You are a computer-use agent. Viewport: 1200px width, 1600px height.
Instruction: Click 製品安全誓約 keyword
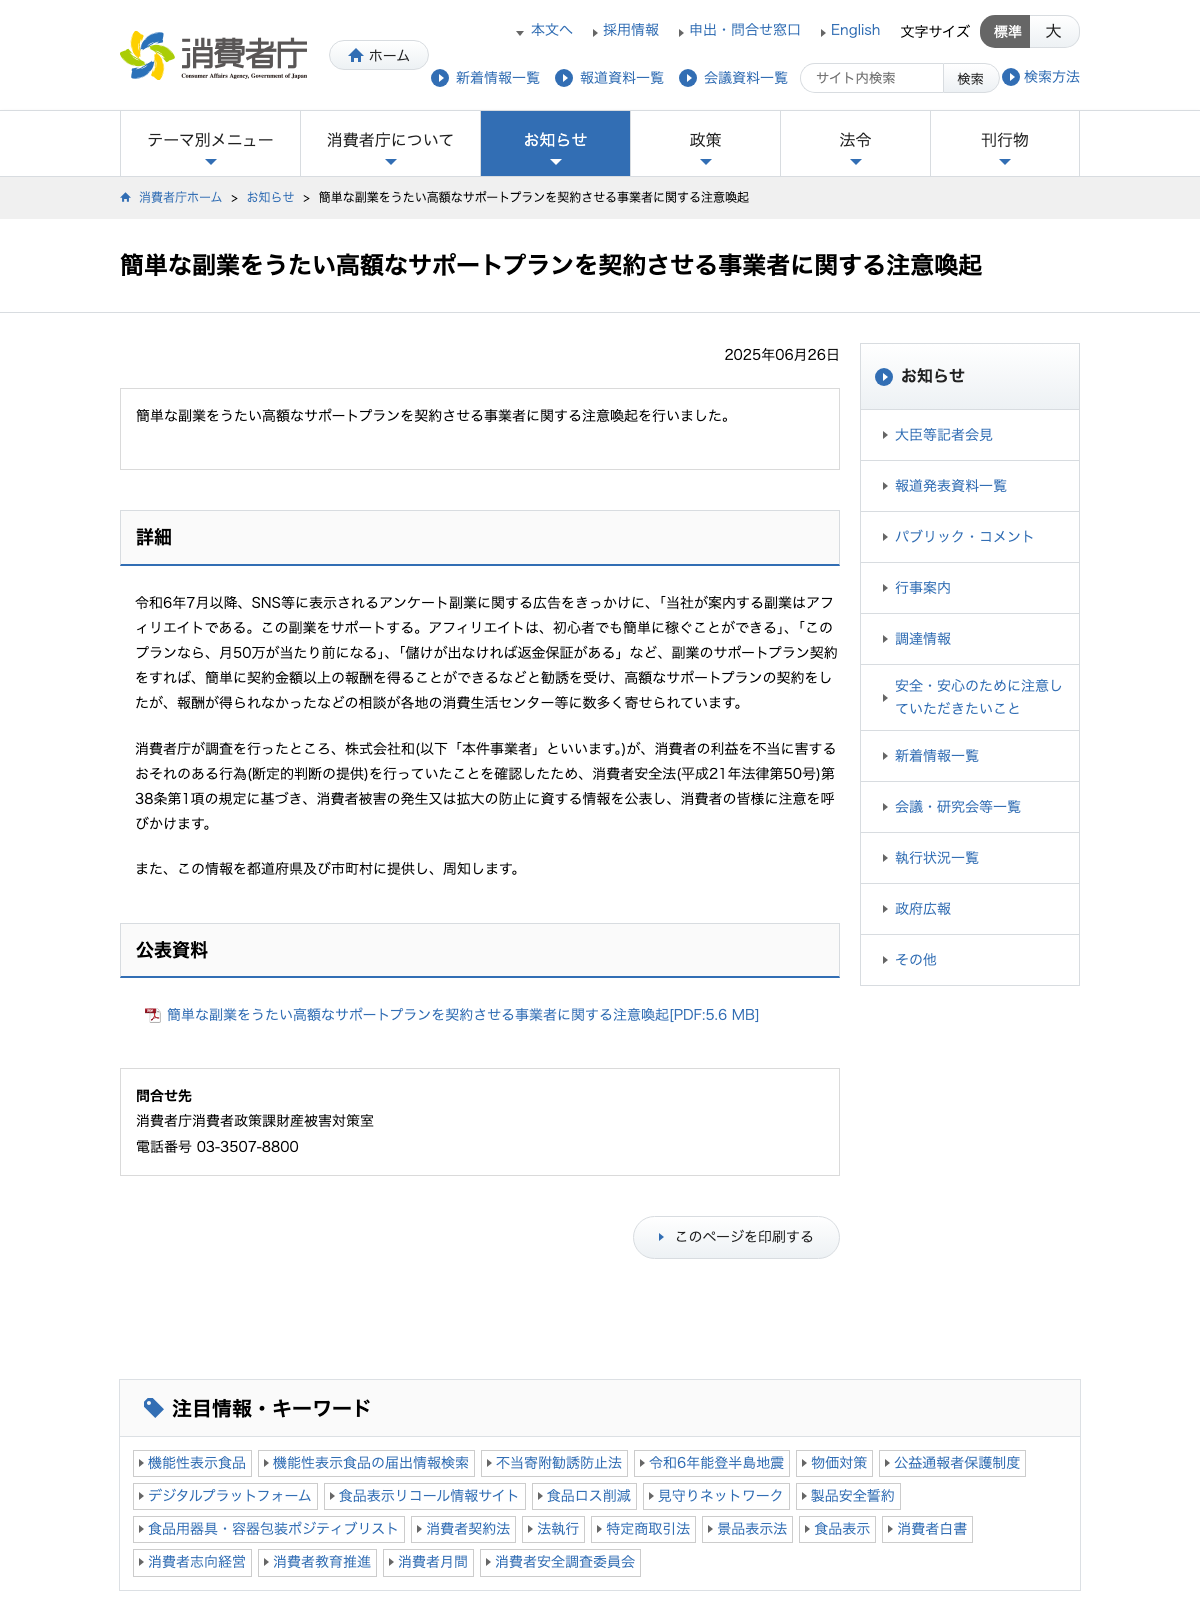[848, 1496]
